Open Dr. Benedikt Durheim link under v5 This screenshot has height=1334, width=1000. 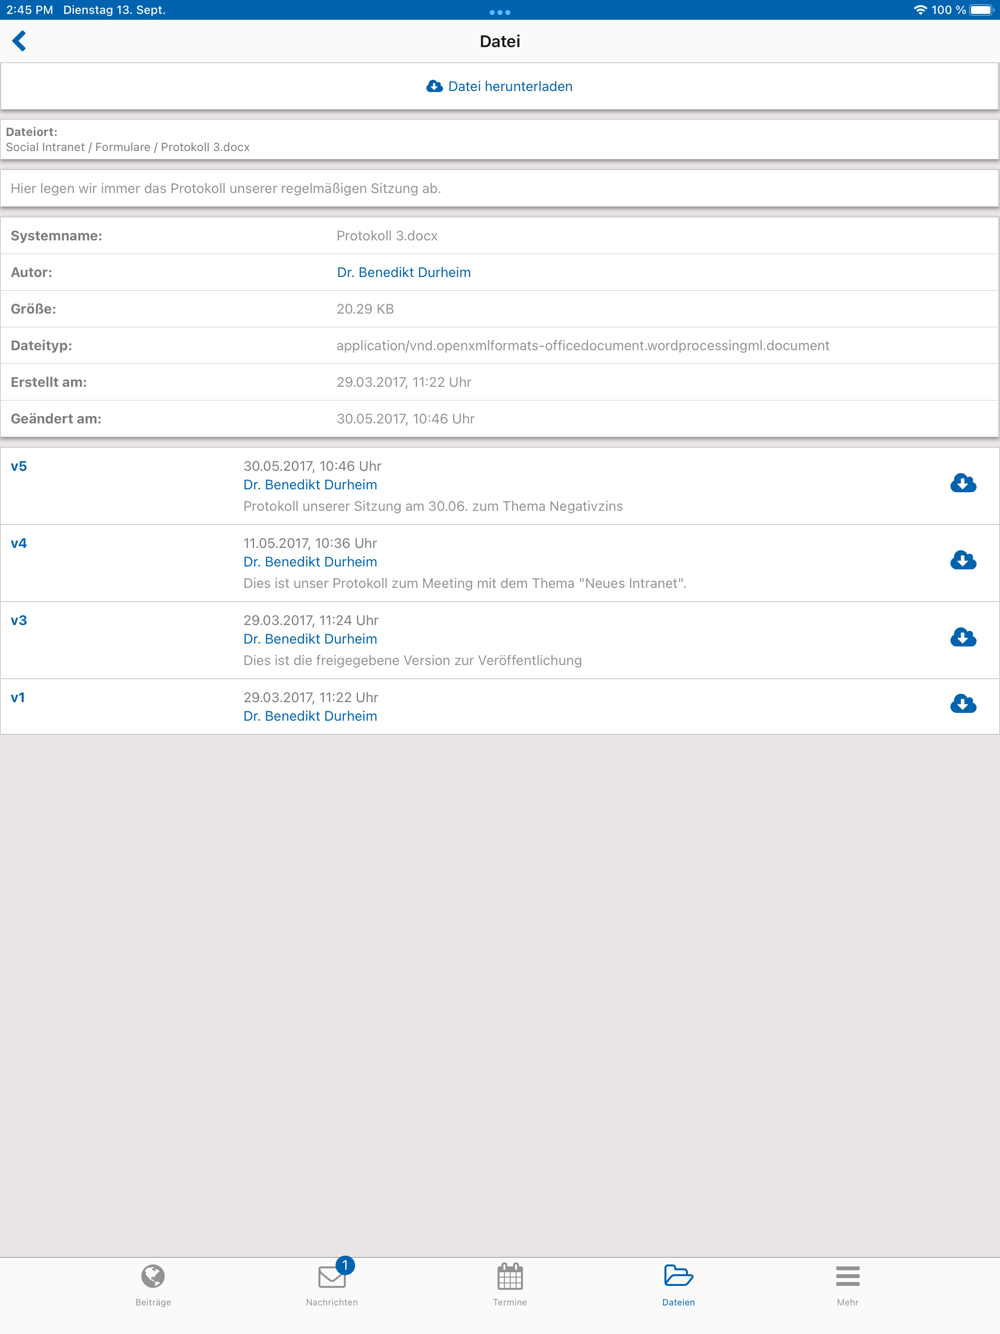pyautogui.click(x=310, y=485)
